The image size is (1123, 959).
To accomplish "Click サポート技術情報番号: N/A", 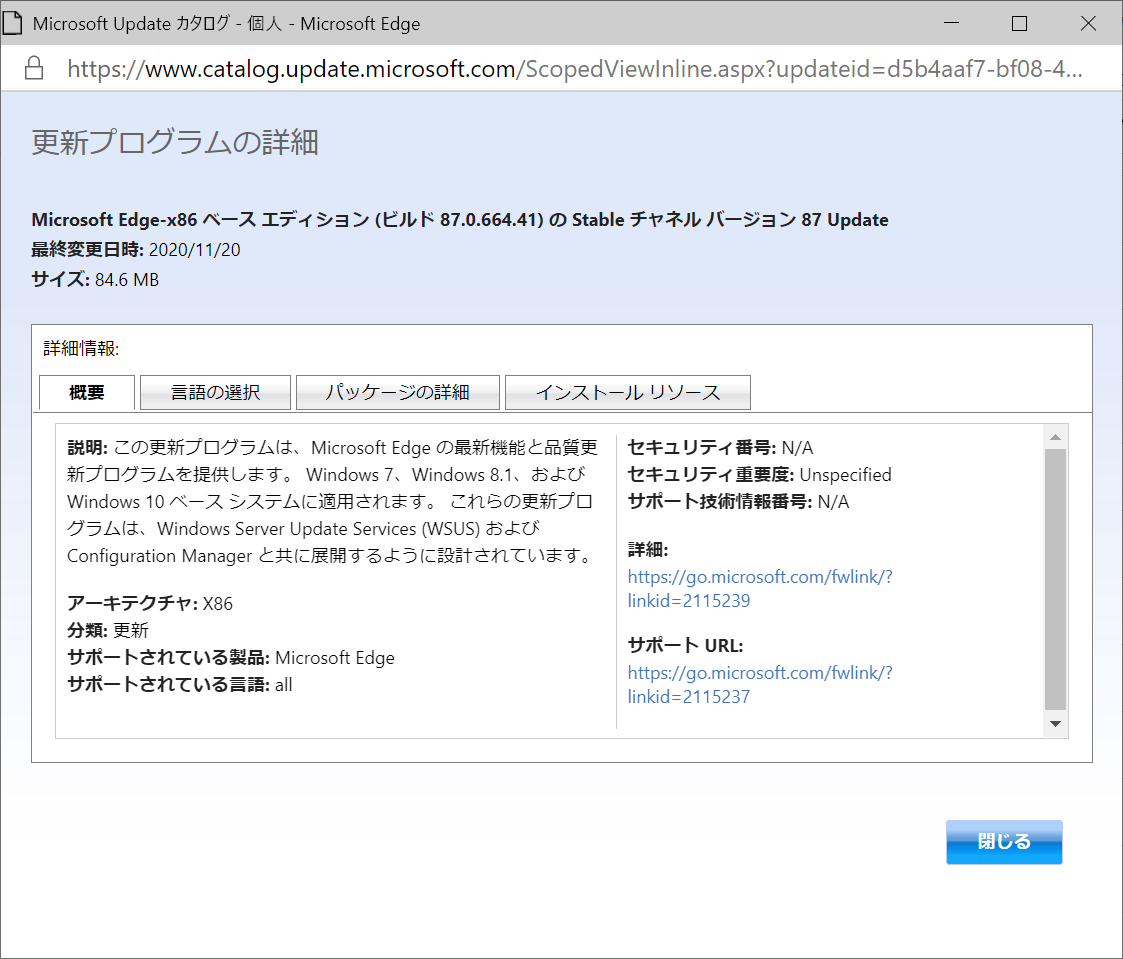I will tap(738, 501).
